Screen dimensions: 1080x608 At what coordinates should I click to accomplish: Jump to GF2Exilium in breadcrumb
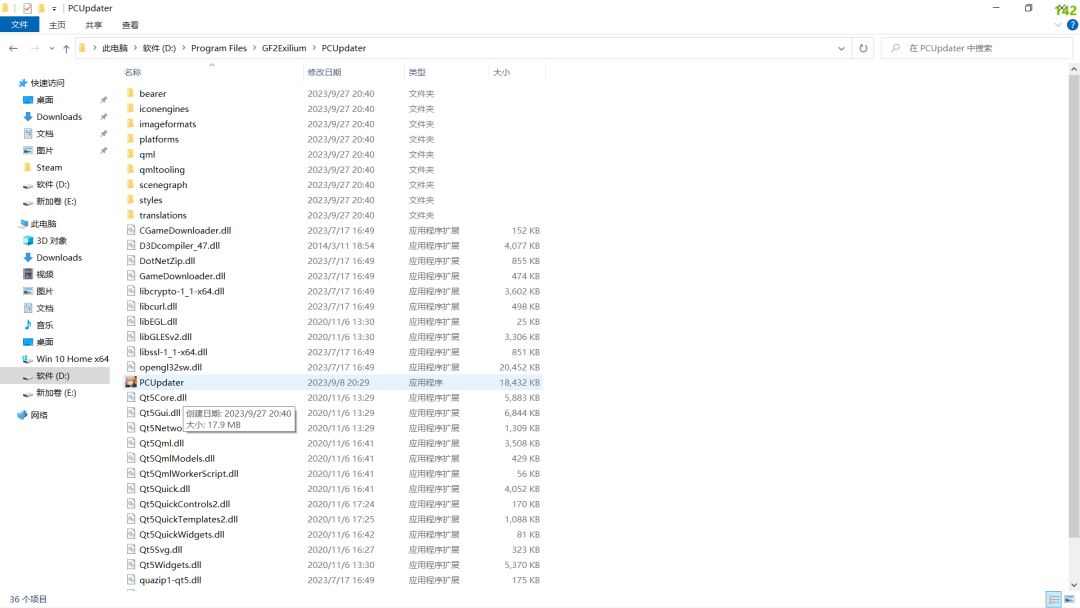point(284,48)
